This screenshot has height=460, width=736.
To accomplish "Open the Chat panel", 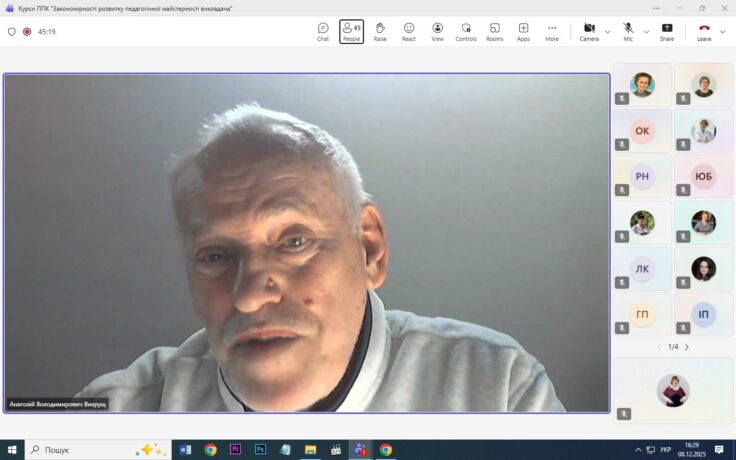I will click(x=323, y=31).
